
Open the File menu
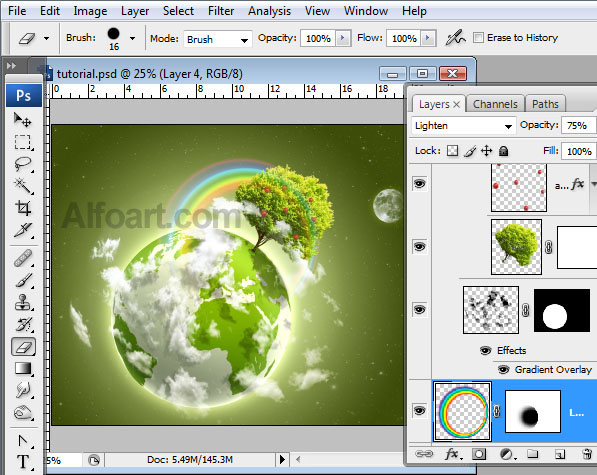pyautogui.click(x=17, y=11)
